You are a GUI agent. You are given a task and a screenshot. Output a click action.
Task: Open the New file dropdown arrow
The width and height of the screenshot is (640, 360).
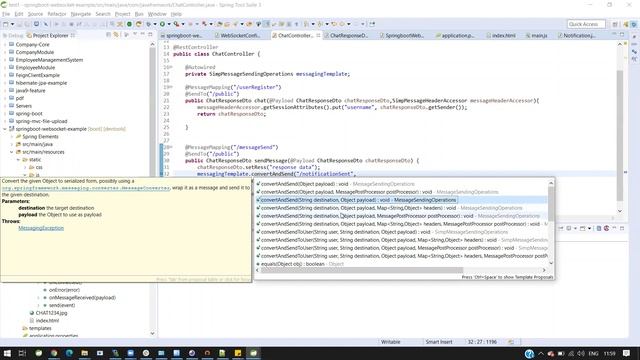(x=12, y=24)
